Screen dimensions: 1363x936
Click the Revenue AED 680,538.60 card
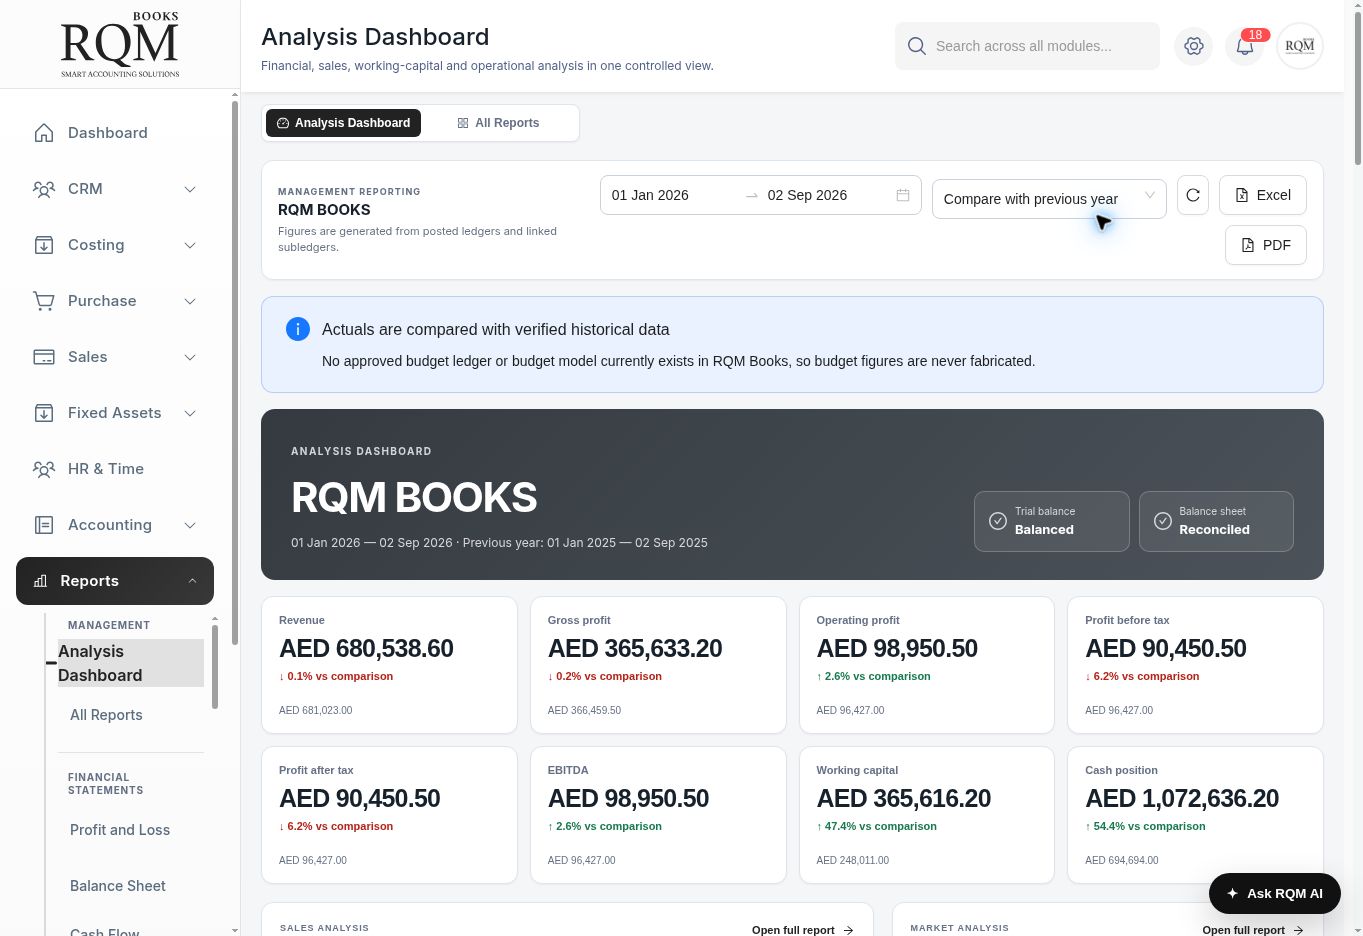click(389, 665)
